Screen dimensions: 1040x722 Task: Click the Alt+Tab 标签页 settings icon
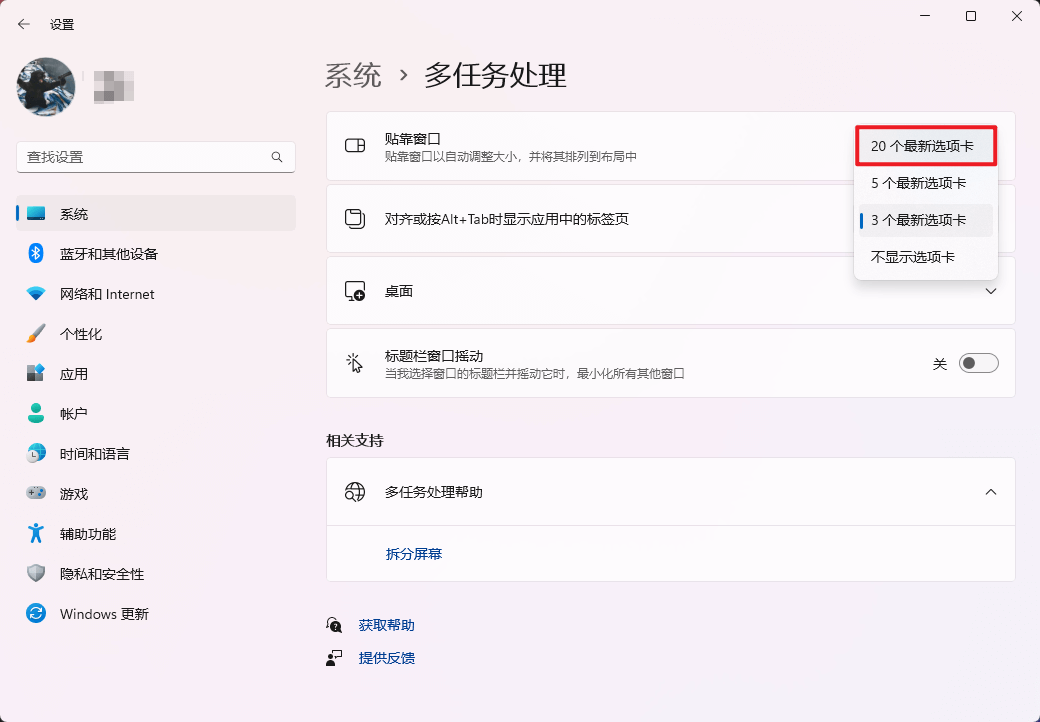(x=354, y=218)
